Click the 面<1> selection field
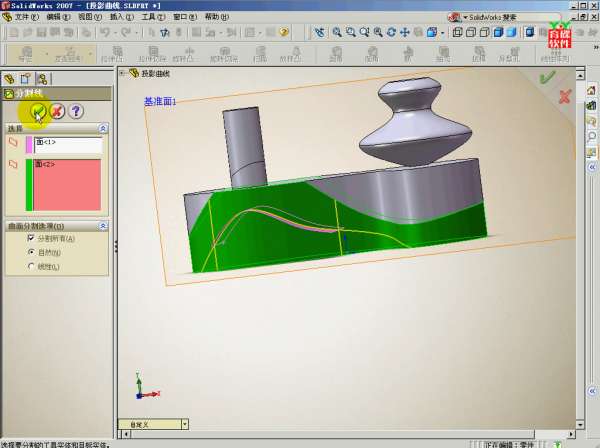Image resolution: width=600 pixels, height=448 pixels. click(x=67, y=145)
